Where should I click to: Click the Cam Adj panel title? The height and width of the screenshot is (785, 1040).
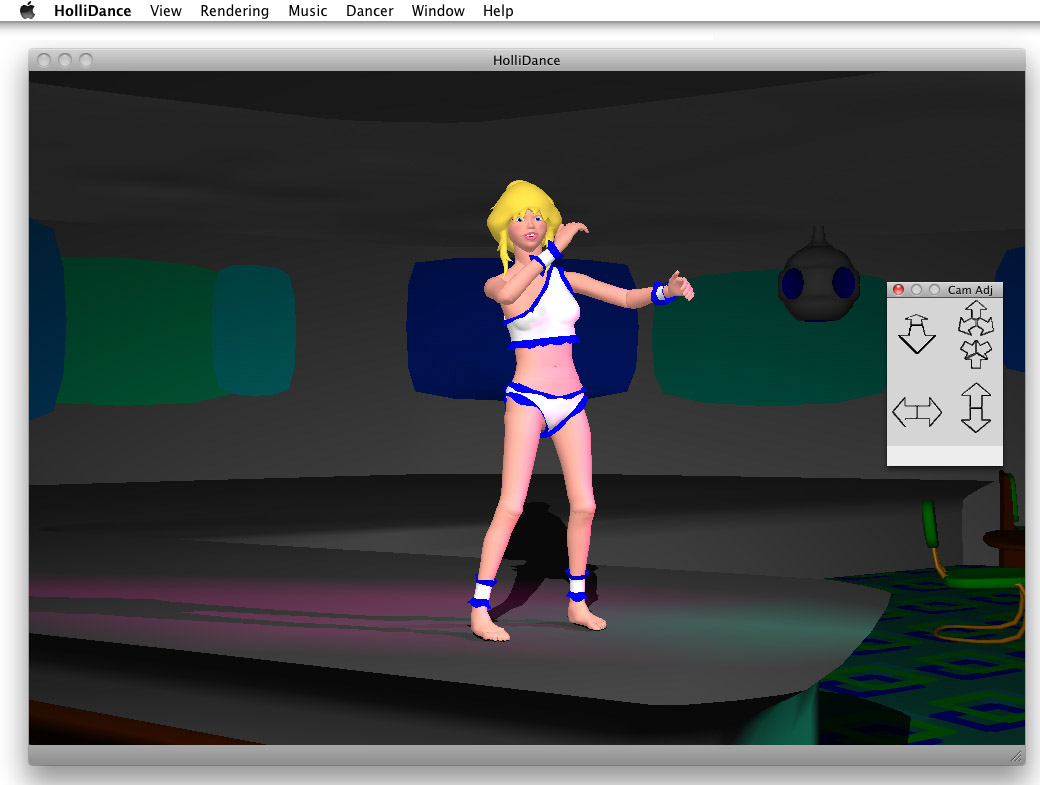click(970, 290)
